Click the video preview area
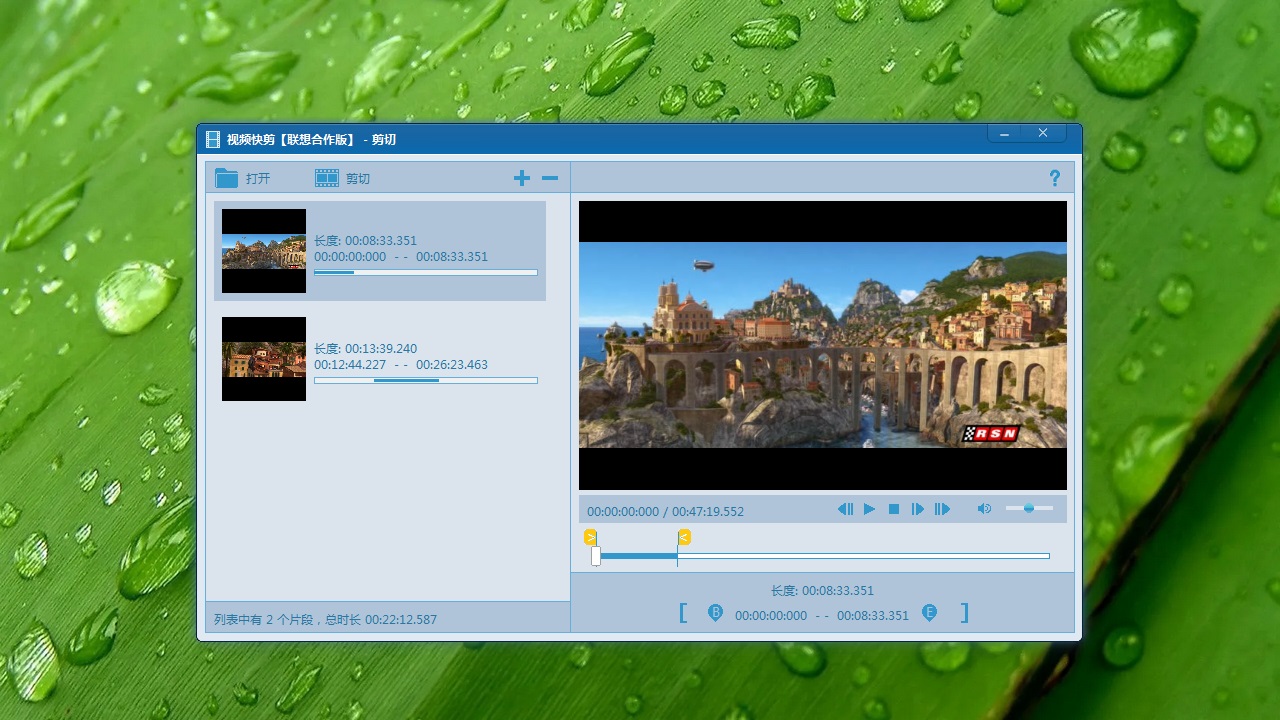This screenshot has width=1280, height=720. [823, 345]
